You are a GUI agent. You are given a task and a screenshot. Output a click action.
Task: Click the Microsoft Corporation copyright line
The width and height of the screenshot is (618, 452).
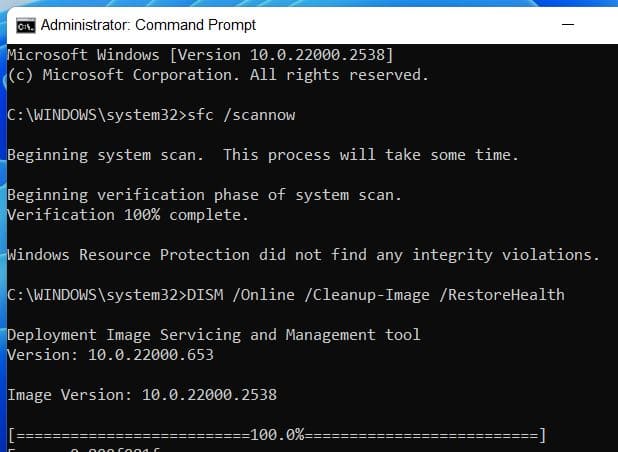[x=217, y=75]
